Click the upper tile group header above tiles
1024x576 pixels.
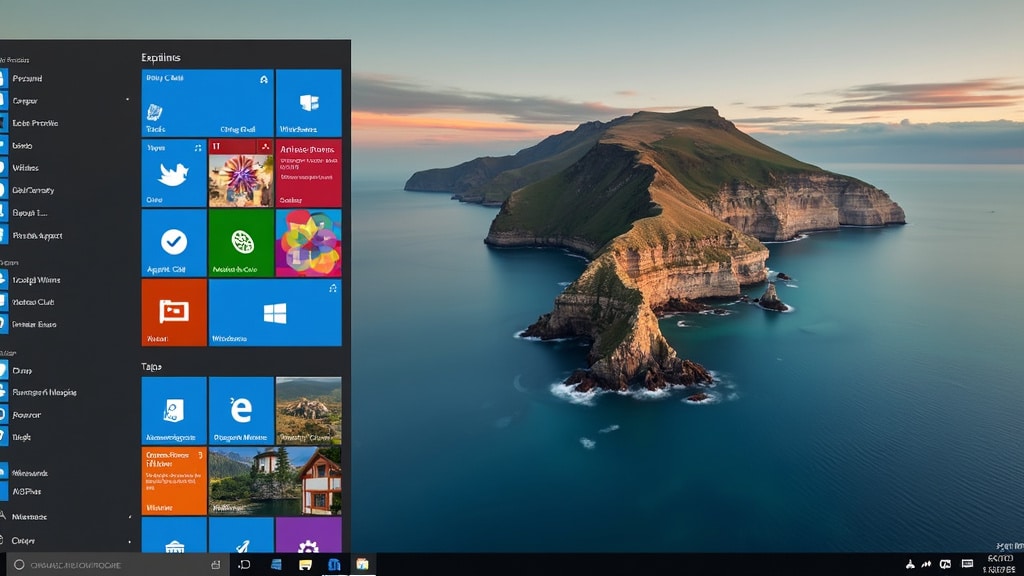point(161,57)
